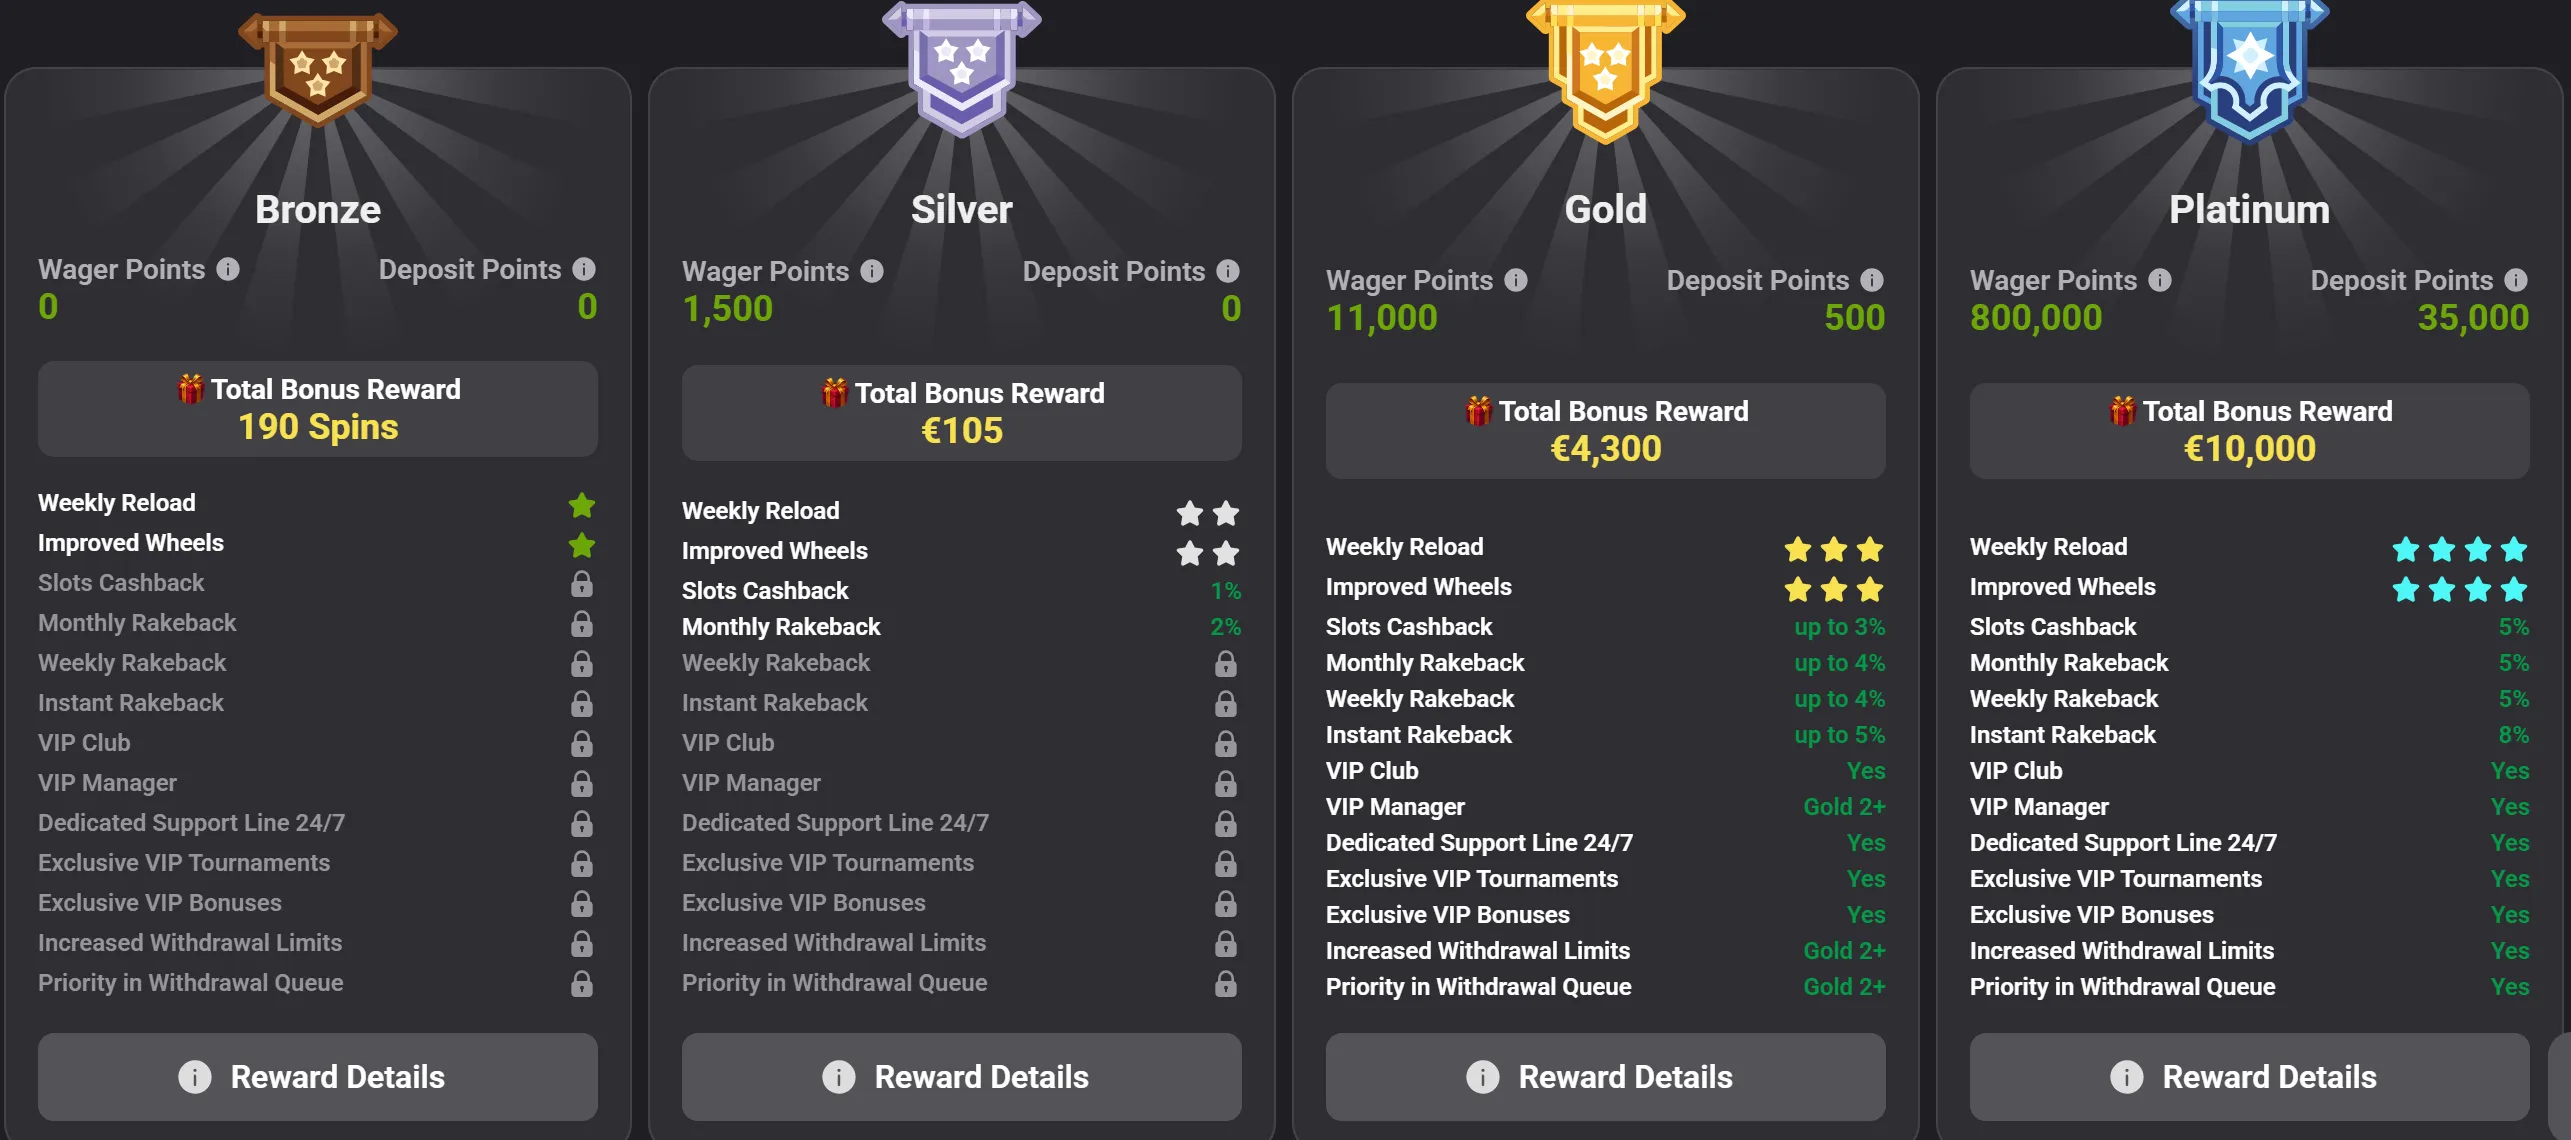
Task: Click the Silver Wager Points info icon
Action: click(x=872, y=271)
